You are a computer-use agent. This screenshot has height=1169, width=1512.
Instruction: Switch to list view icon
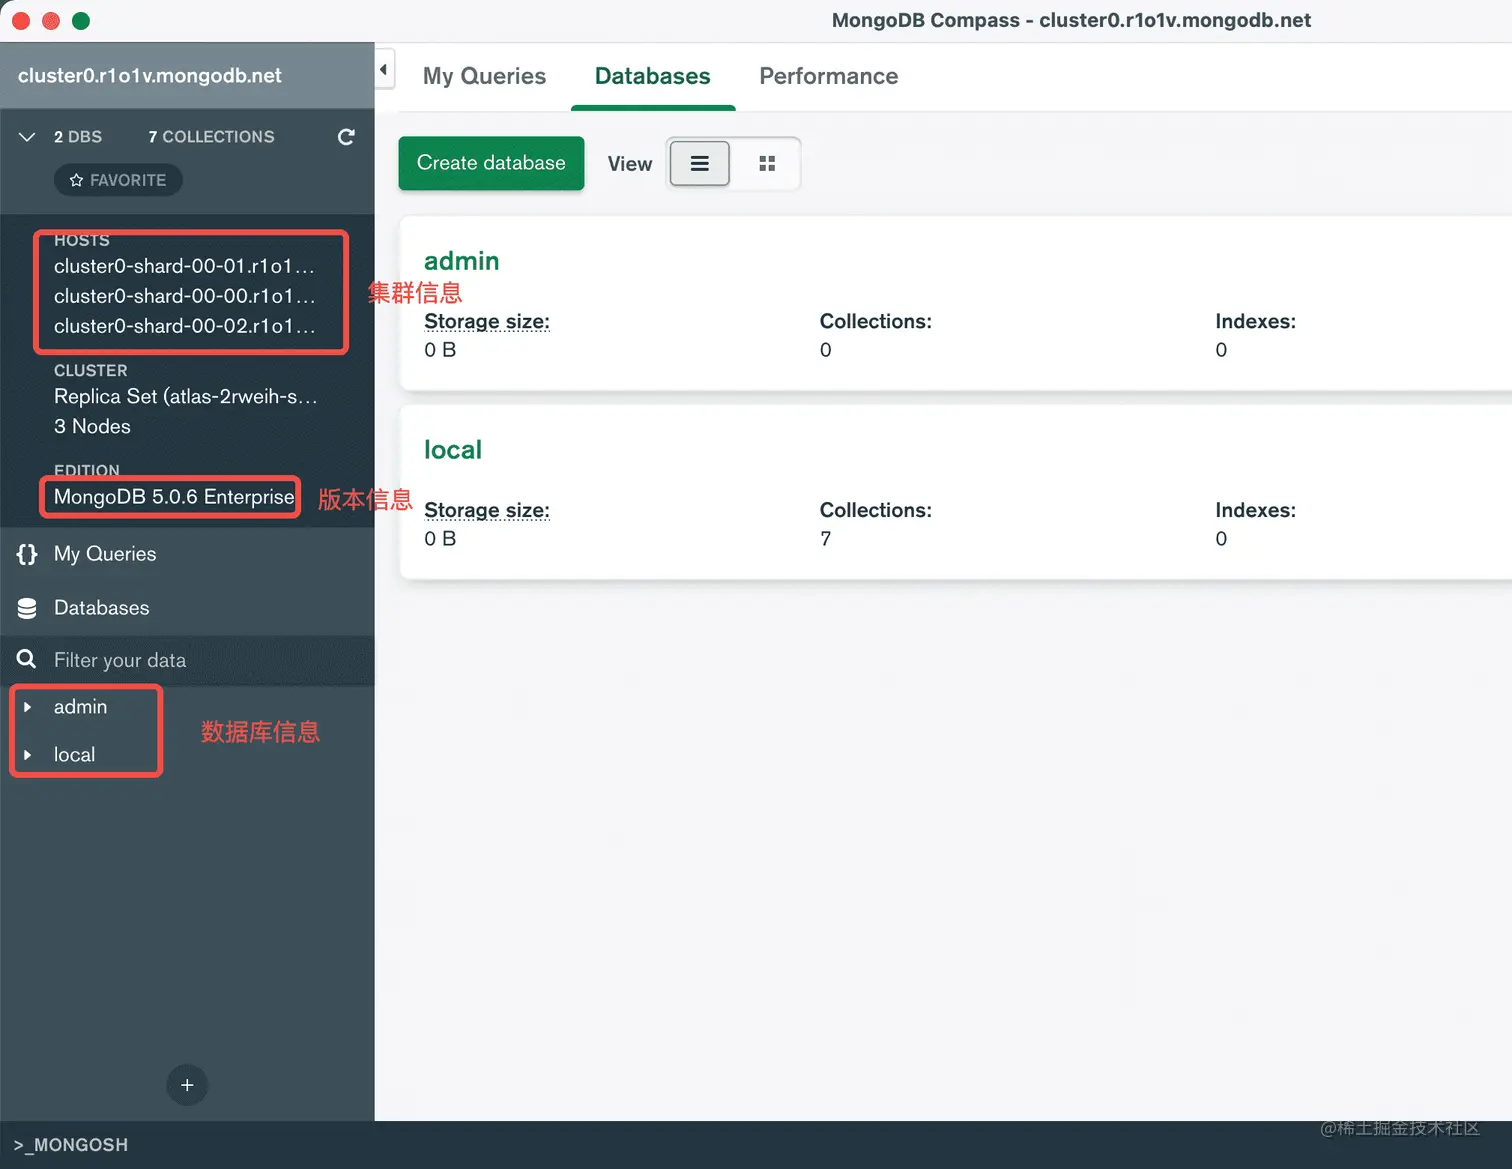coord(700,163)
